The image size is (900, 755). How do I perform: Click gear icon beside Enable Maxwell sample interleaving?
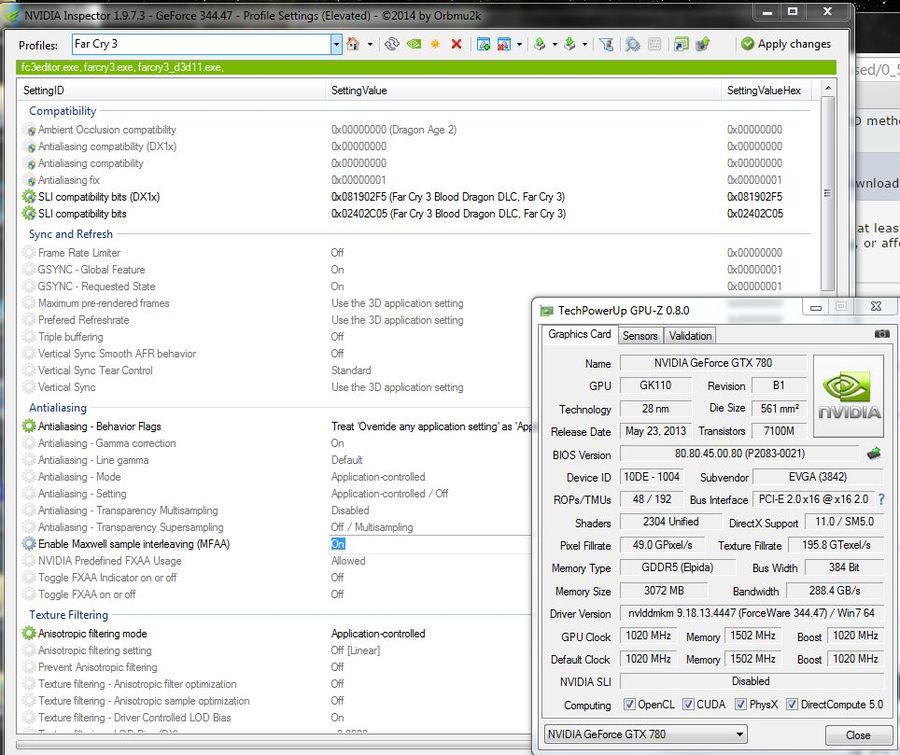click(x=29, y=544)
